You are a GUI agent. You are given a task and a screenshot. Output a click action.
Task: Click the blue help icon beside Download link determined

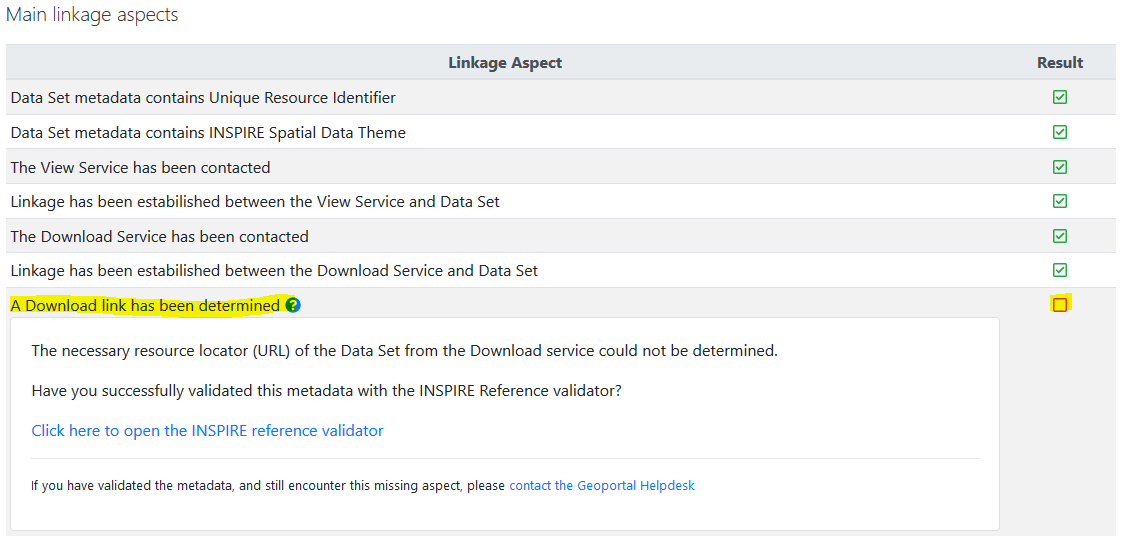[292, 305]
